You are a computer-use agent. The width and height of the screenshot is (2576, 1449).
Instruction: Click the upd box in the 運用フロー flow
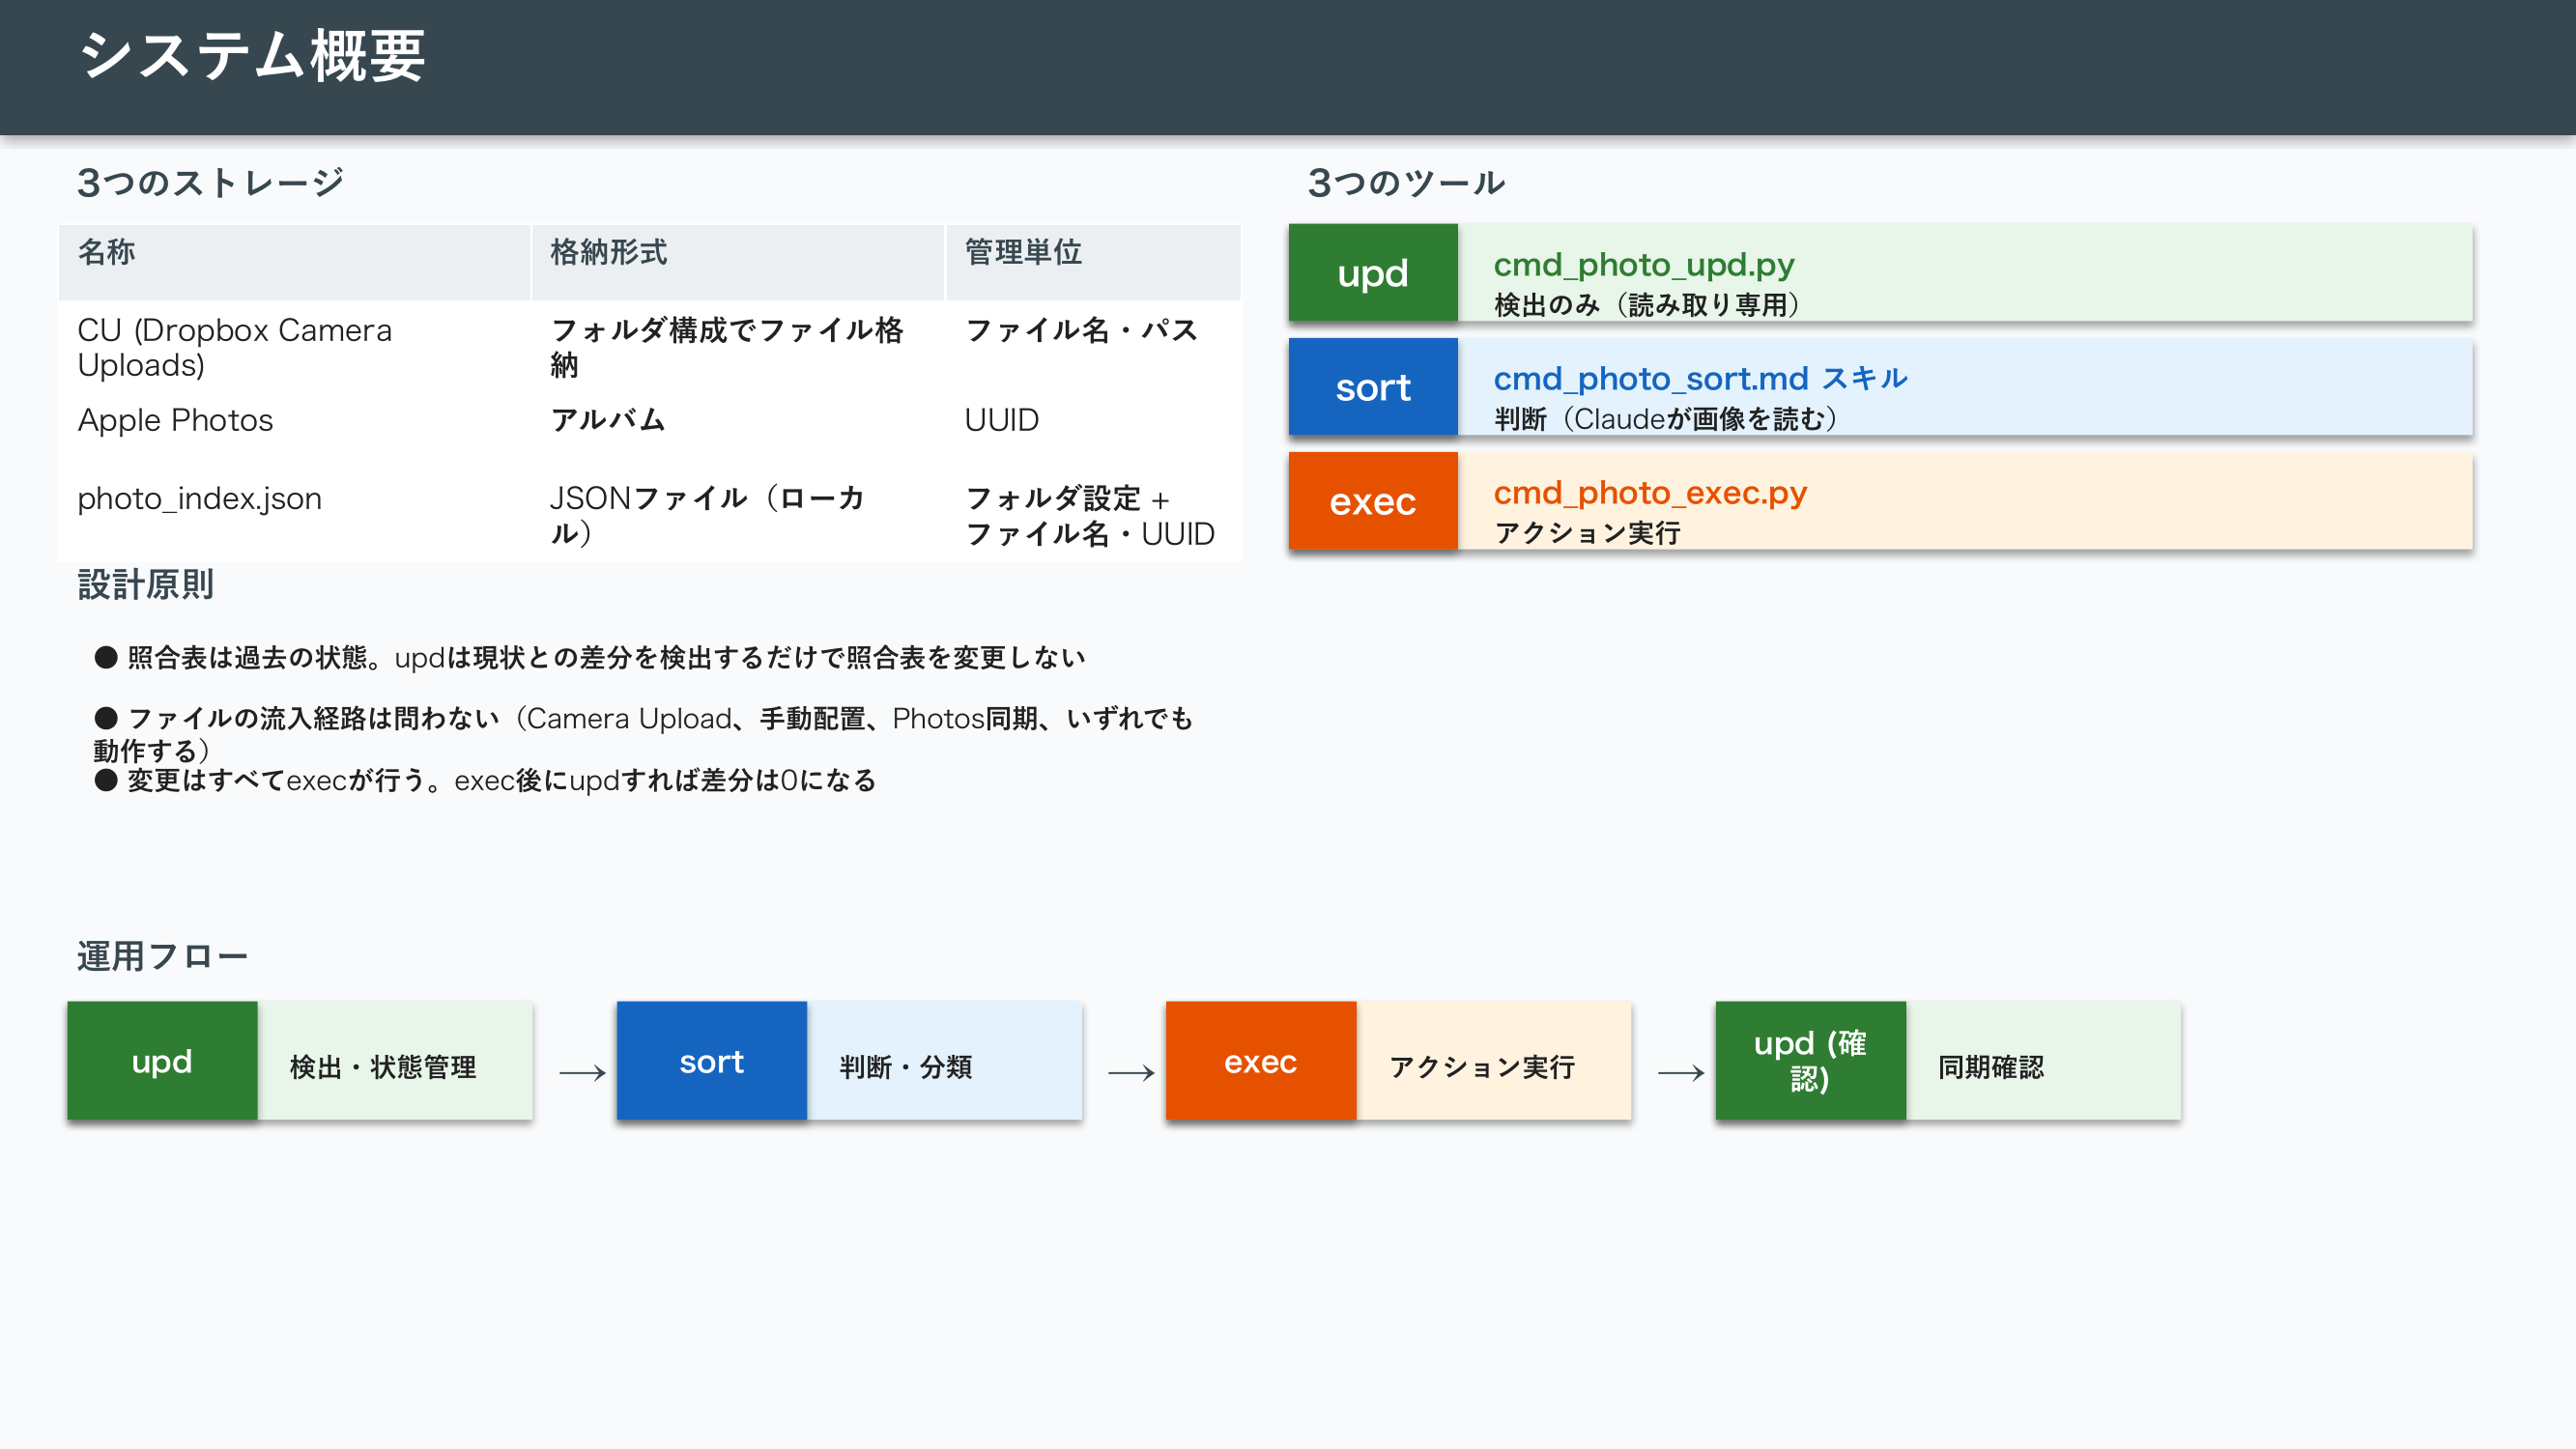tap(162, 1061)
